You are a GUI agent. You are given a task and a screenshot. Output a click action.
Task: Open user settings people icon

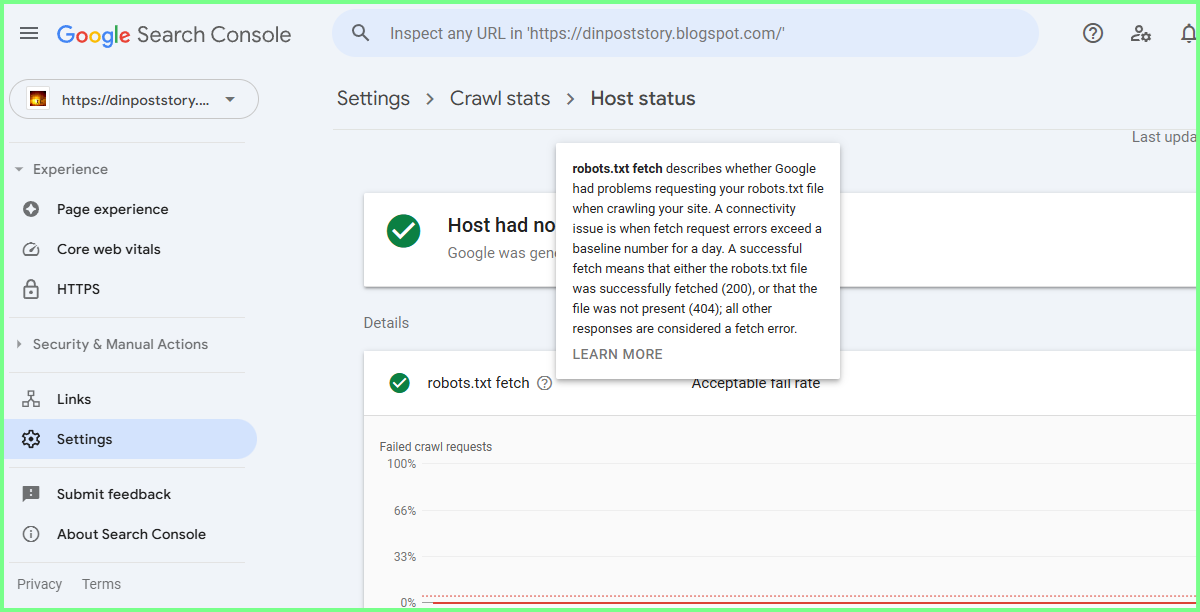(1141, 33)
